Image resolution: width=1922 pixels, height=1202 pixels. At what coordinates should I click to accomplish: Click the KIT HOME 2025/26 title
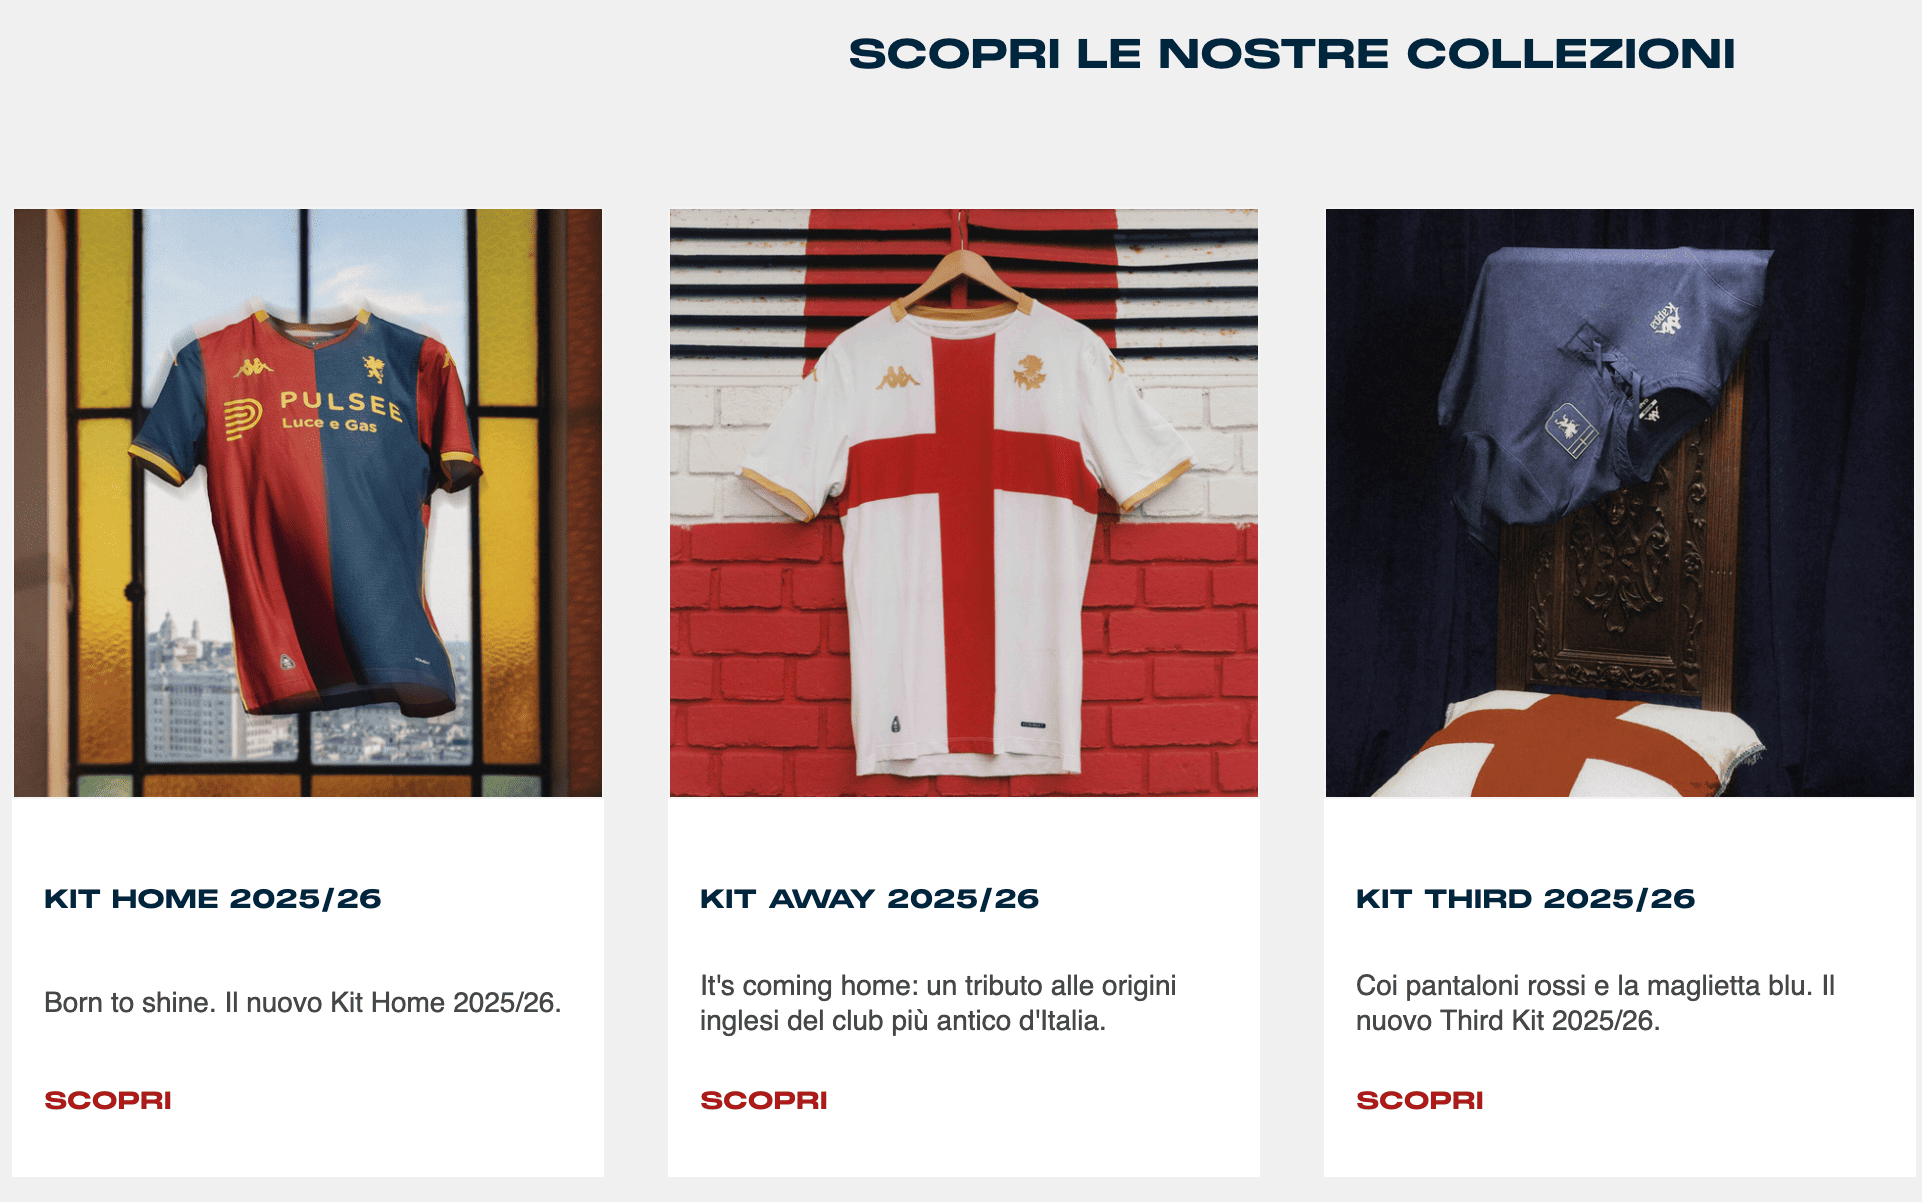tap(213, 898)
